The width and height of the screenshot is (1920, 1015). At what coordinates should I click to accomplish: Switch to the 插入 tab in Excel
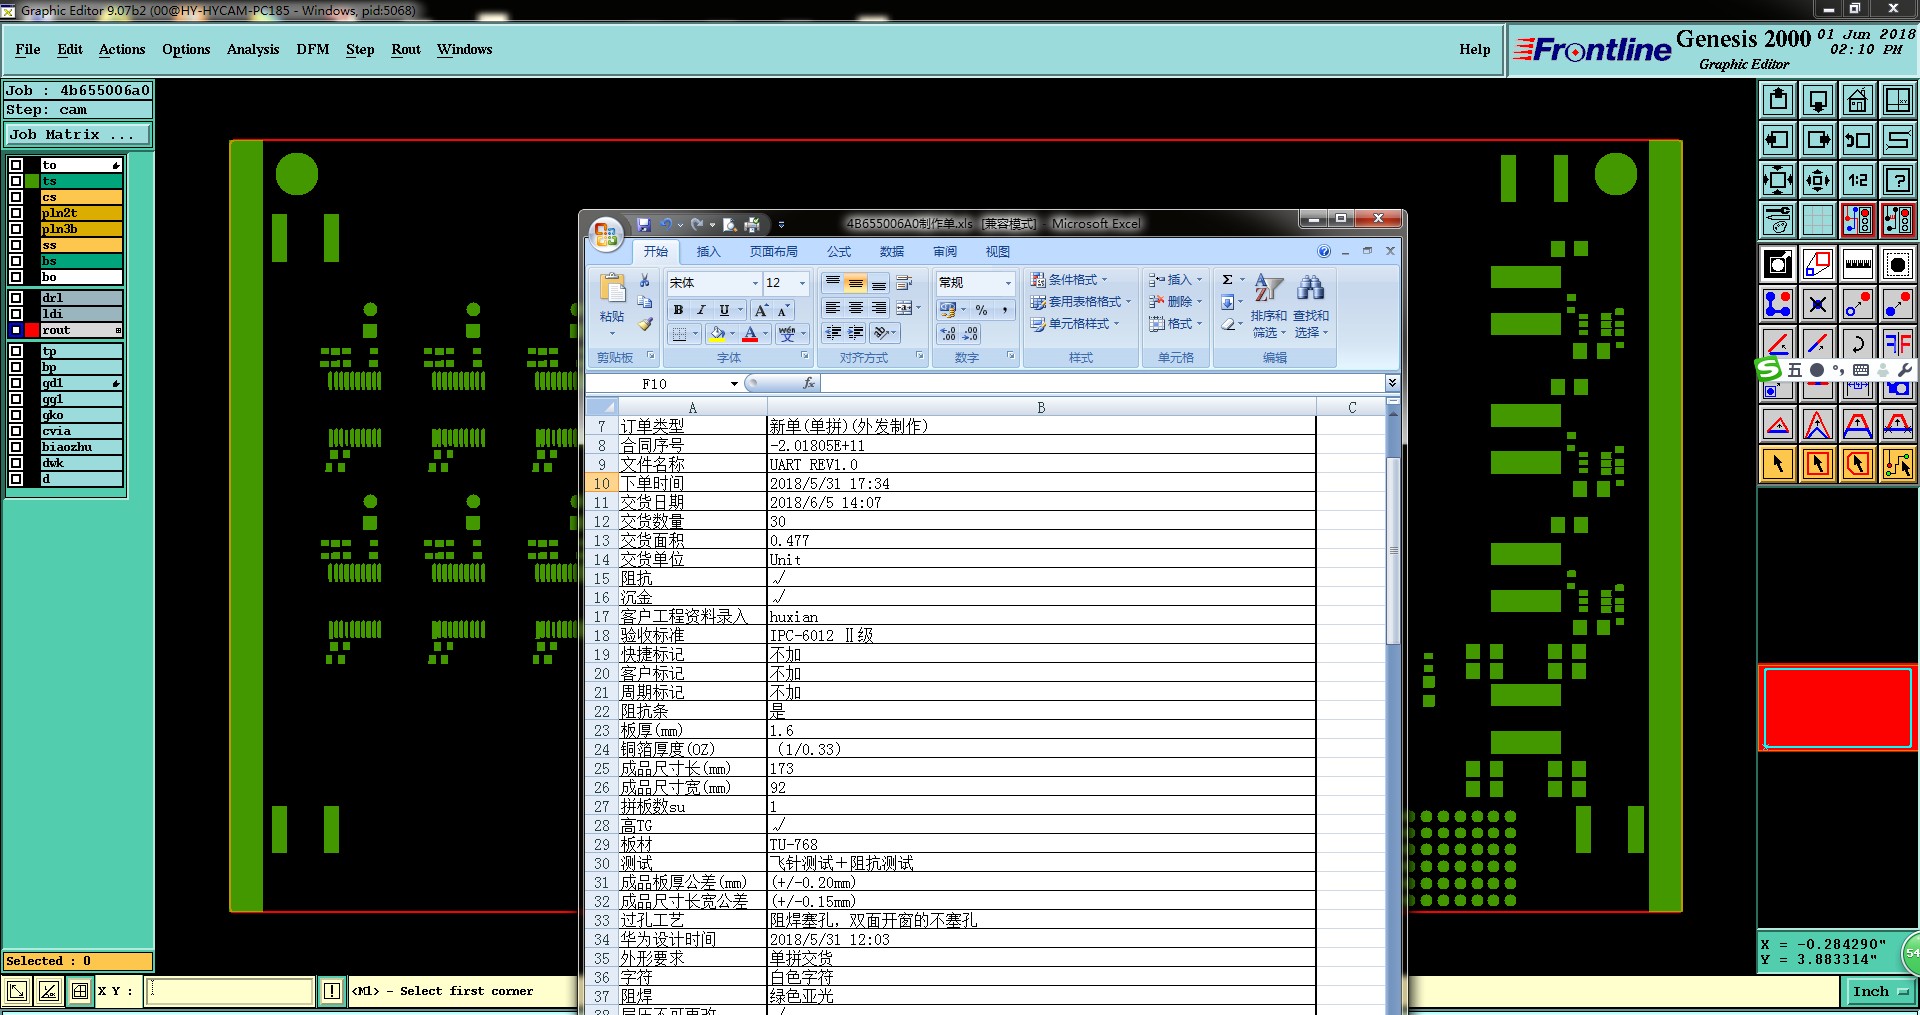pos(708,252)
